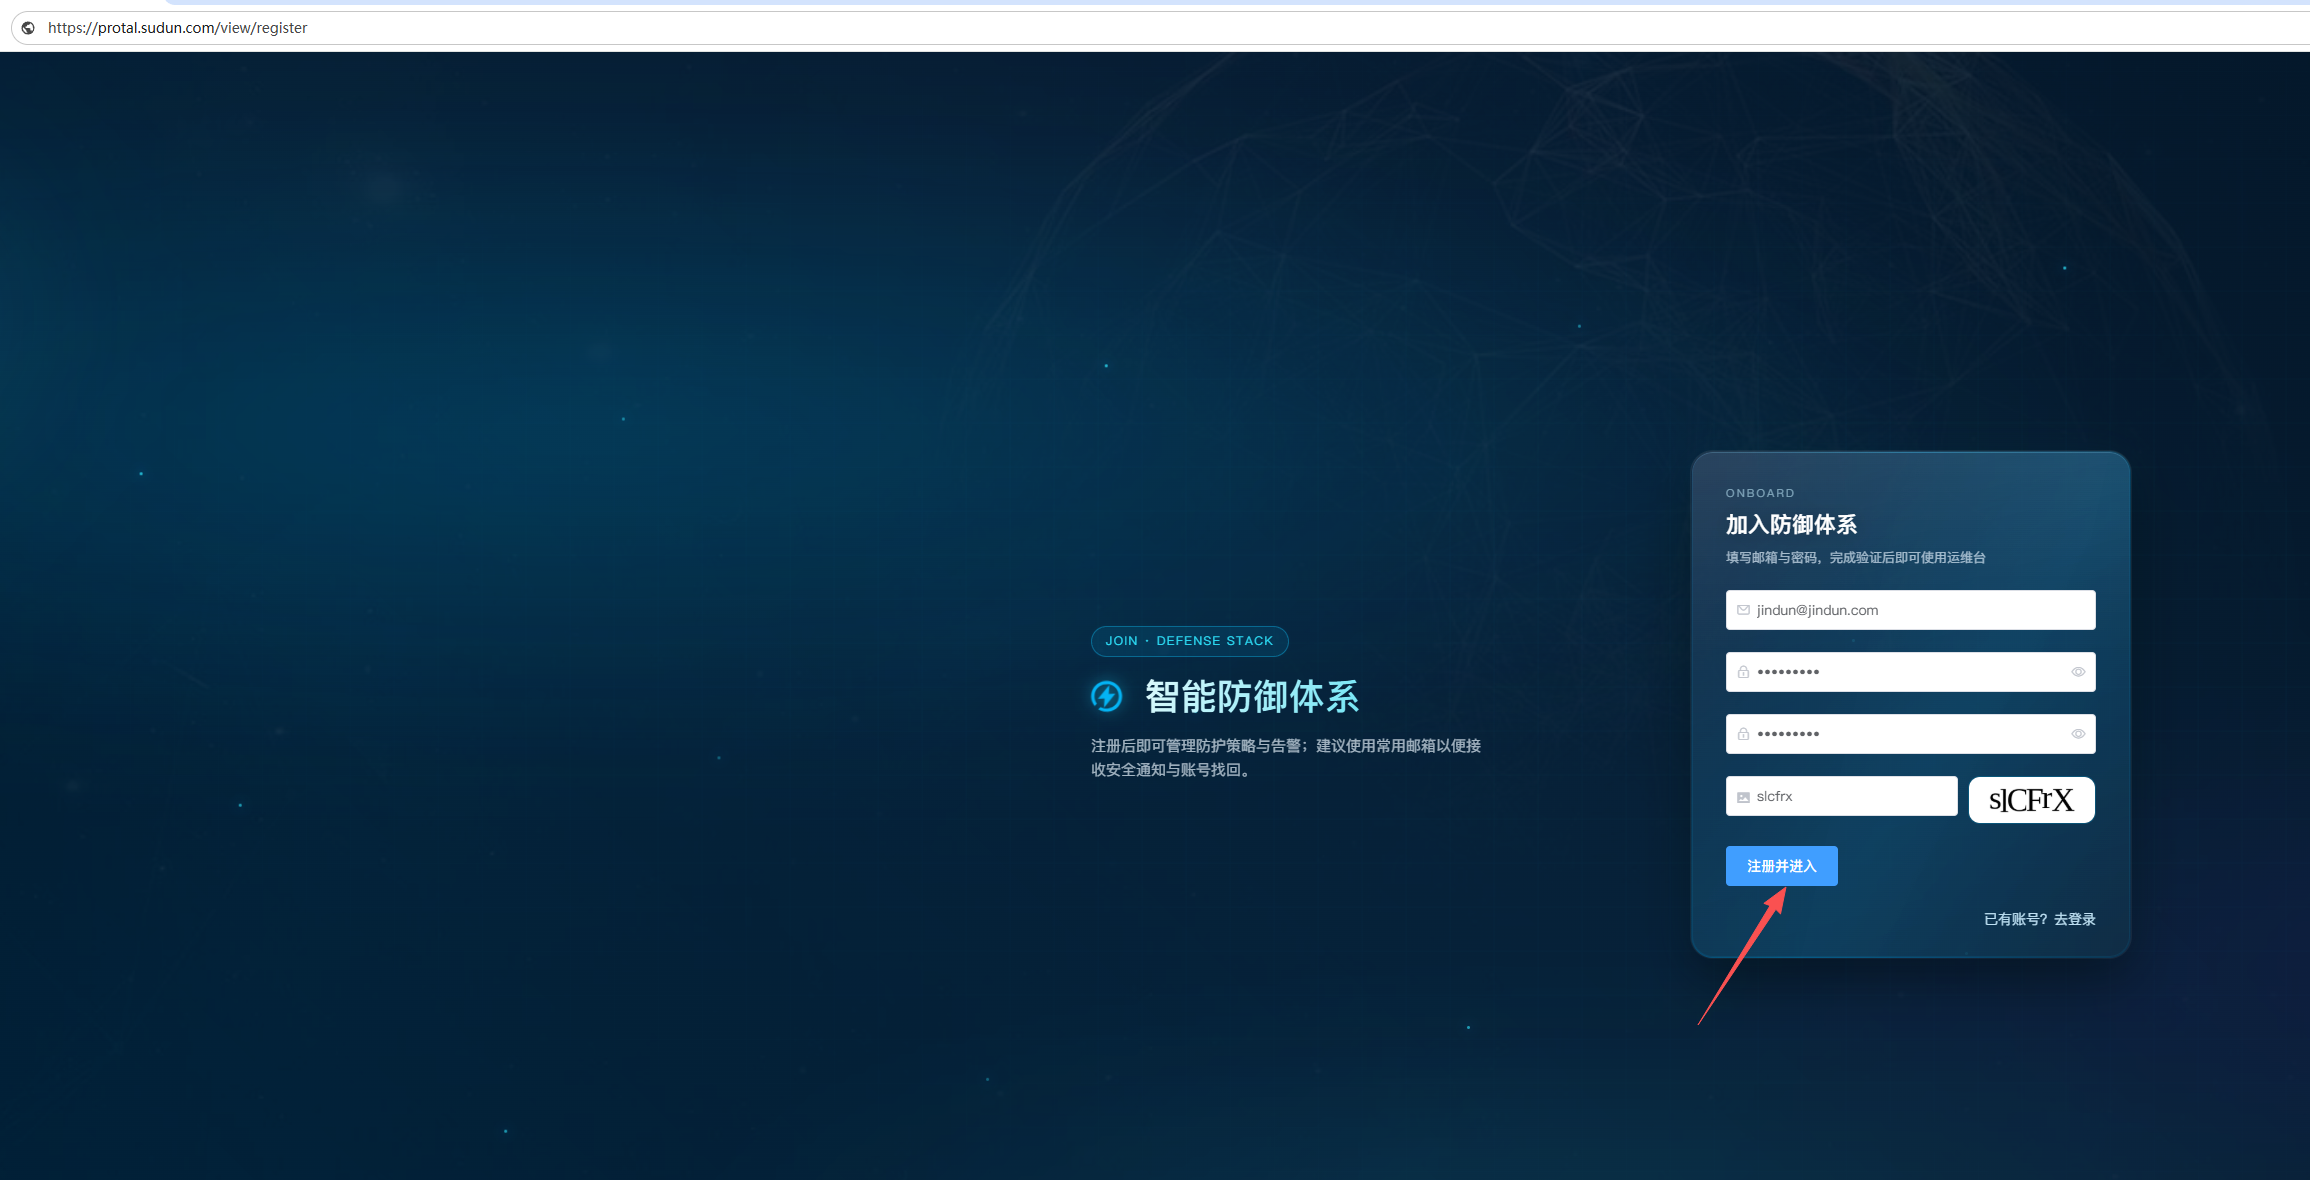Click the first password input field

point(1910,672)
